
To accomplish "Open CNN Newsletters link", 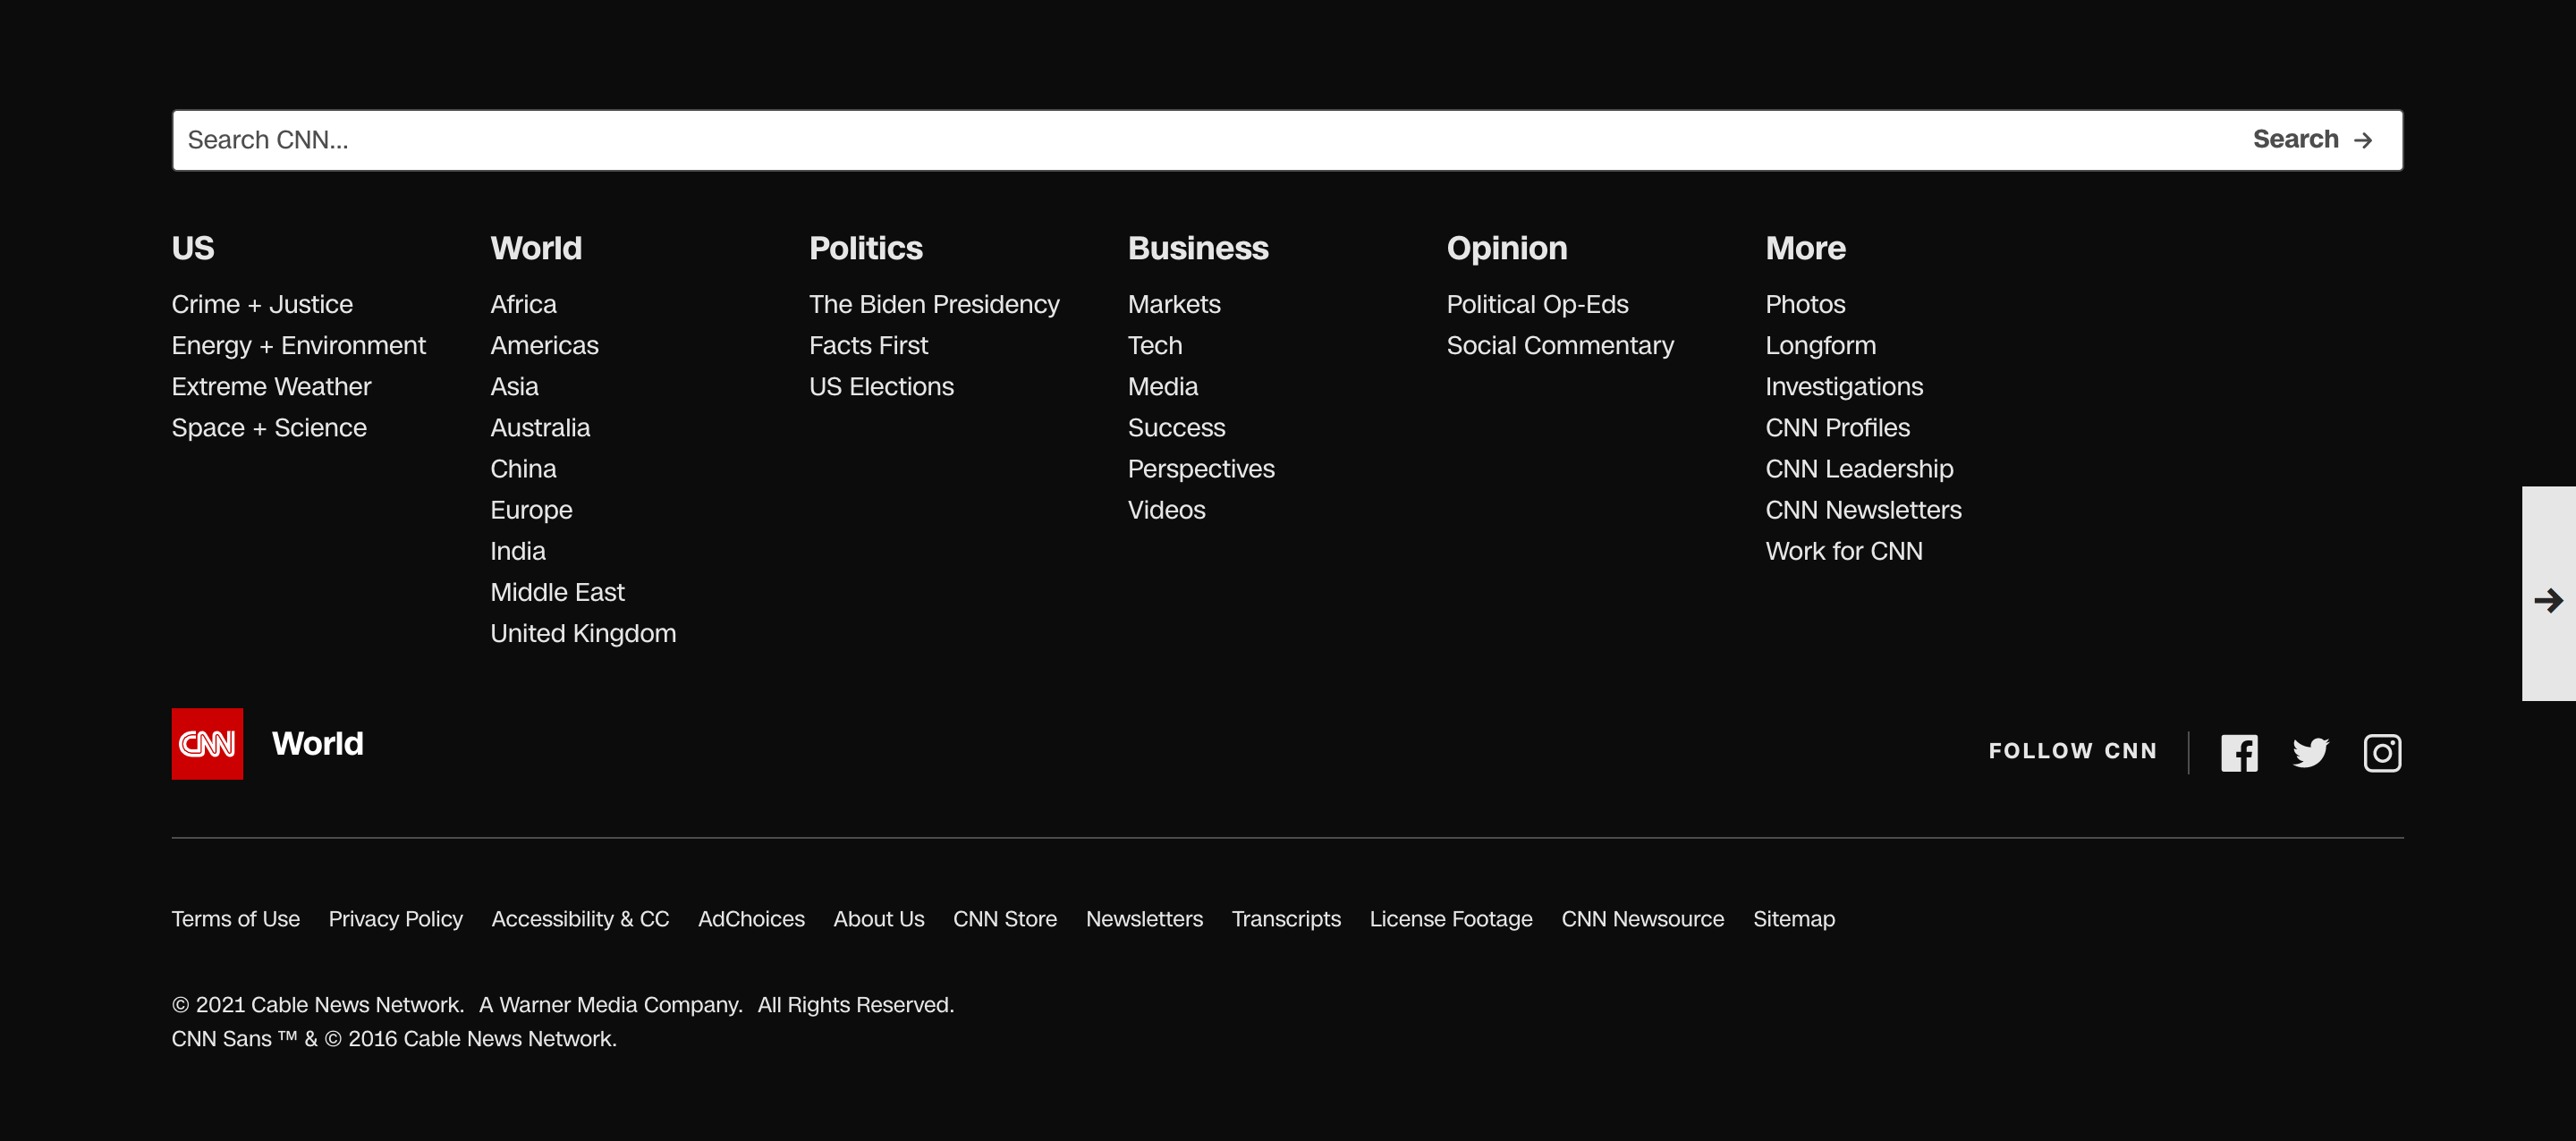I will [1863, 510].
